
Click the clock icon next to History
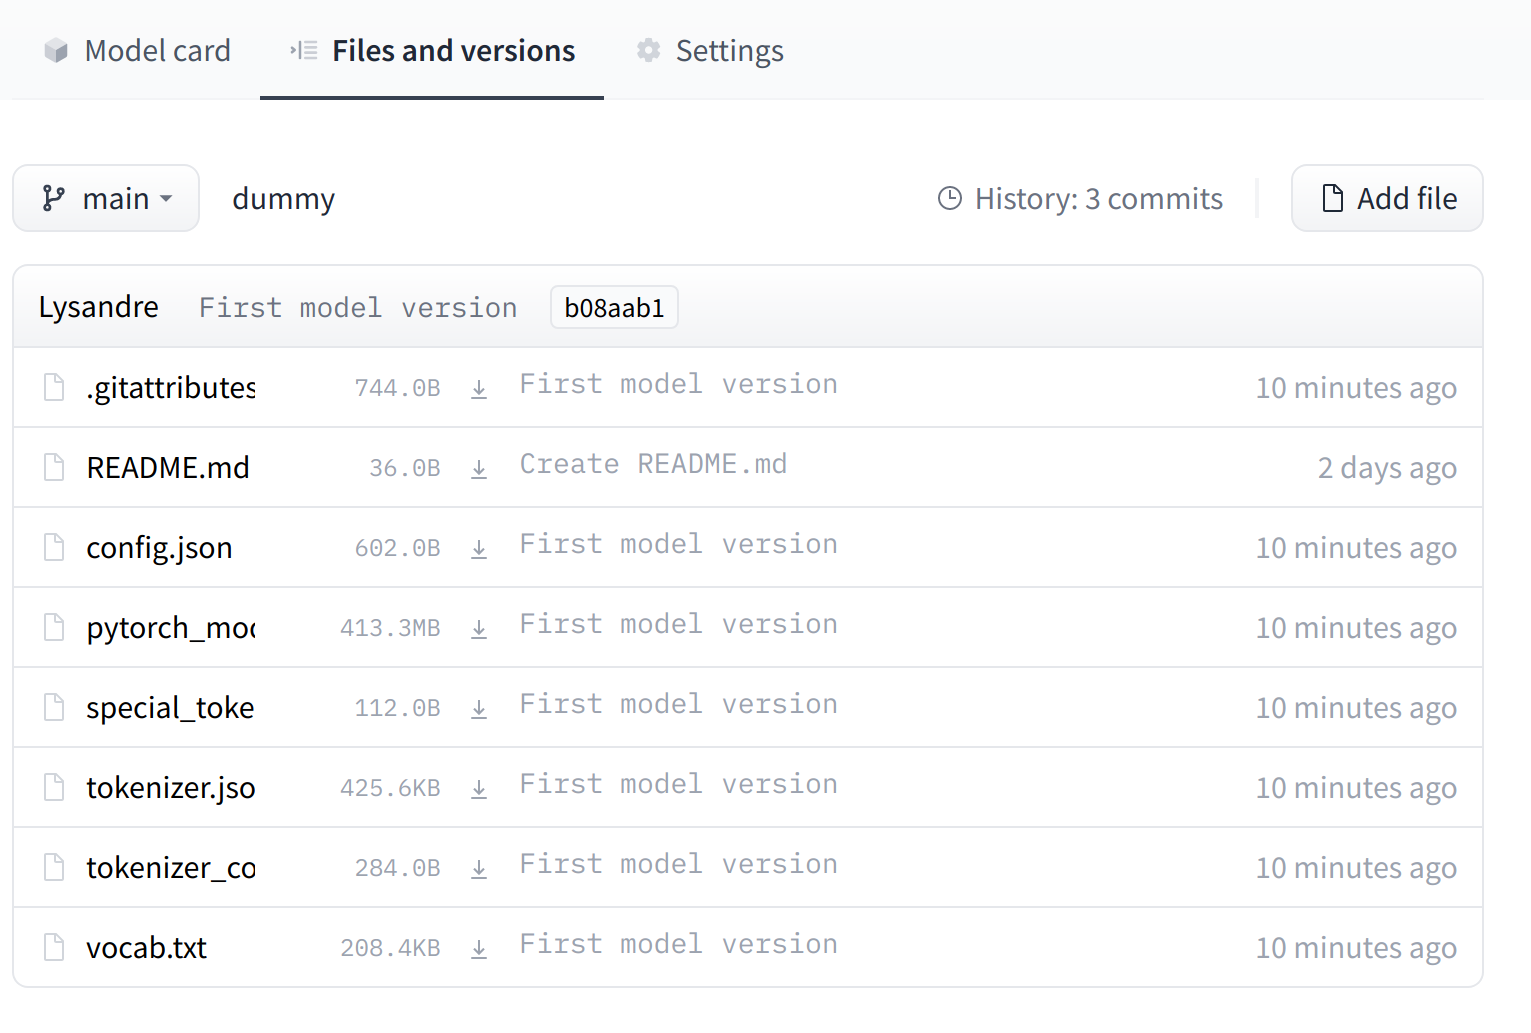(x=948, y=198)
